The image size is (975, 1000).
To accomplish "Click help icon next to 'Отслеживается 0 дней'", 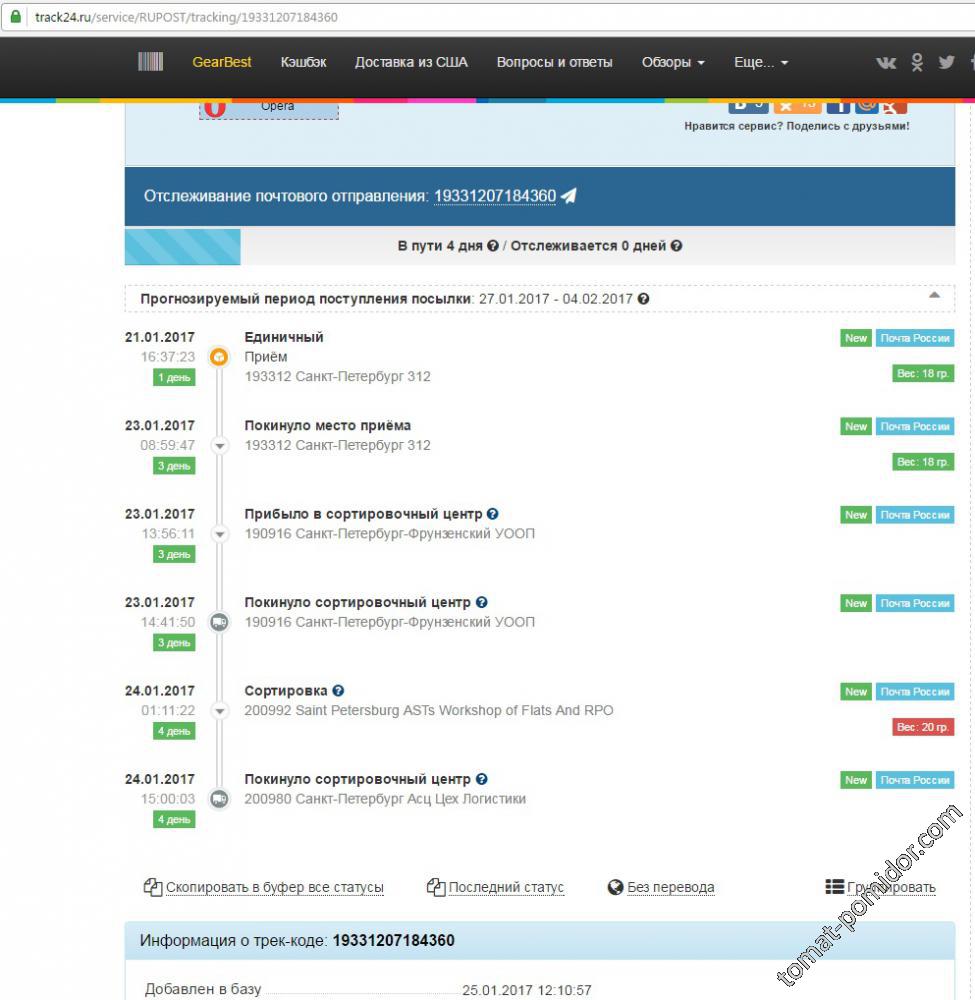I will [x=677, y=246].
